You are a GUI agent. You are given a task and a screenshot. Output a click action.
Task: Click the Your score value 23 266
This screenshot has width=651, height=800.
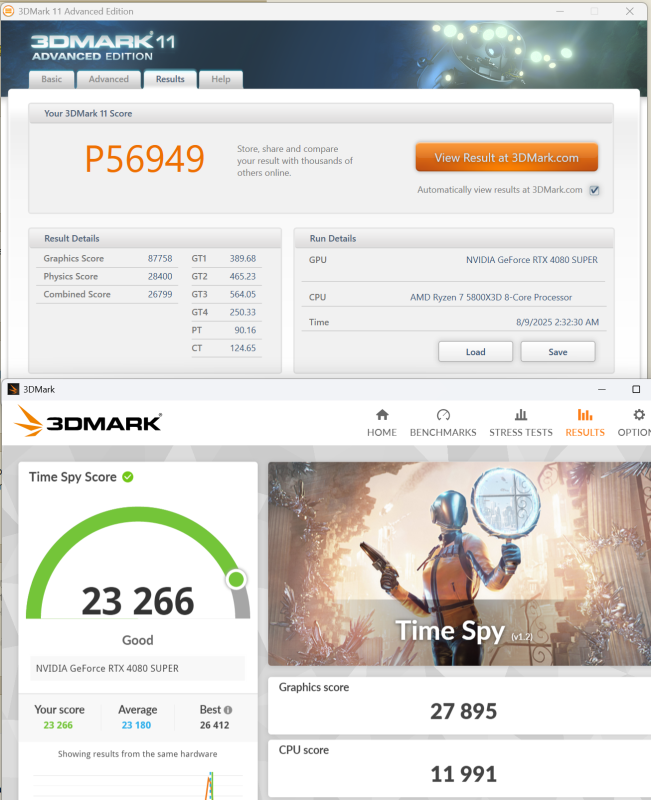58,725
